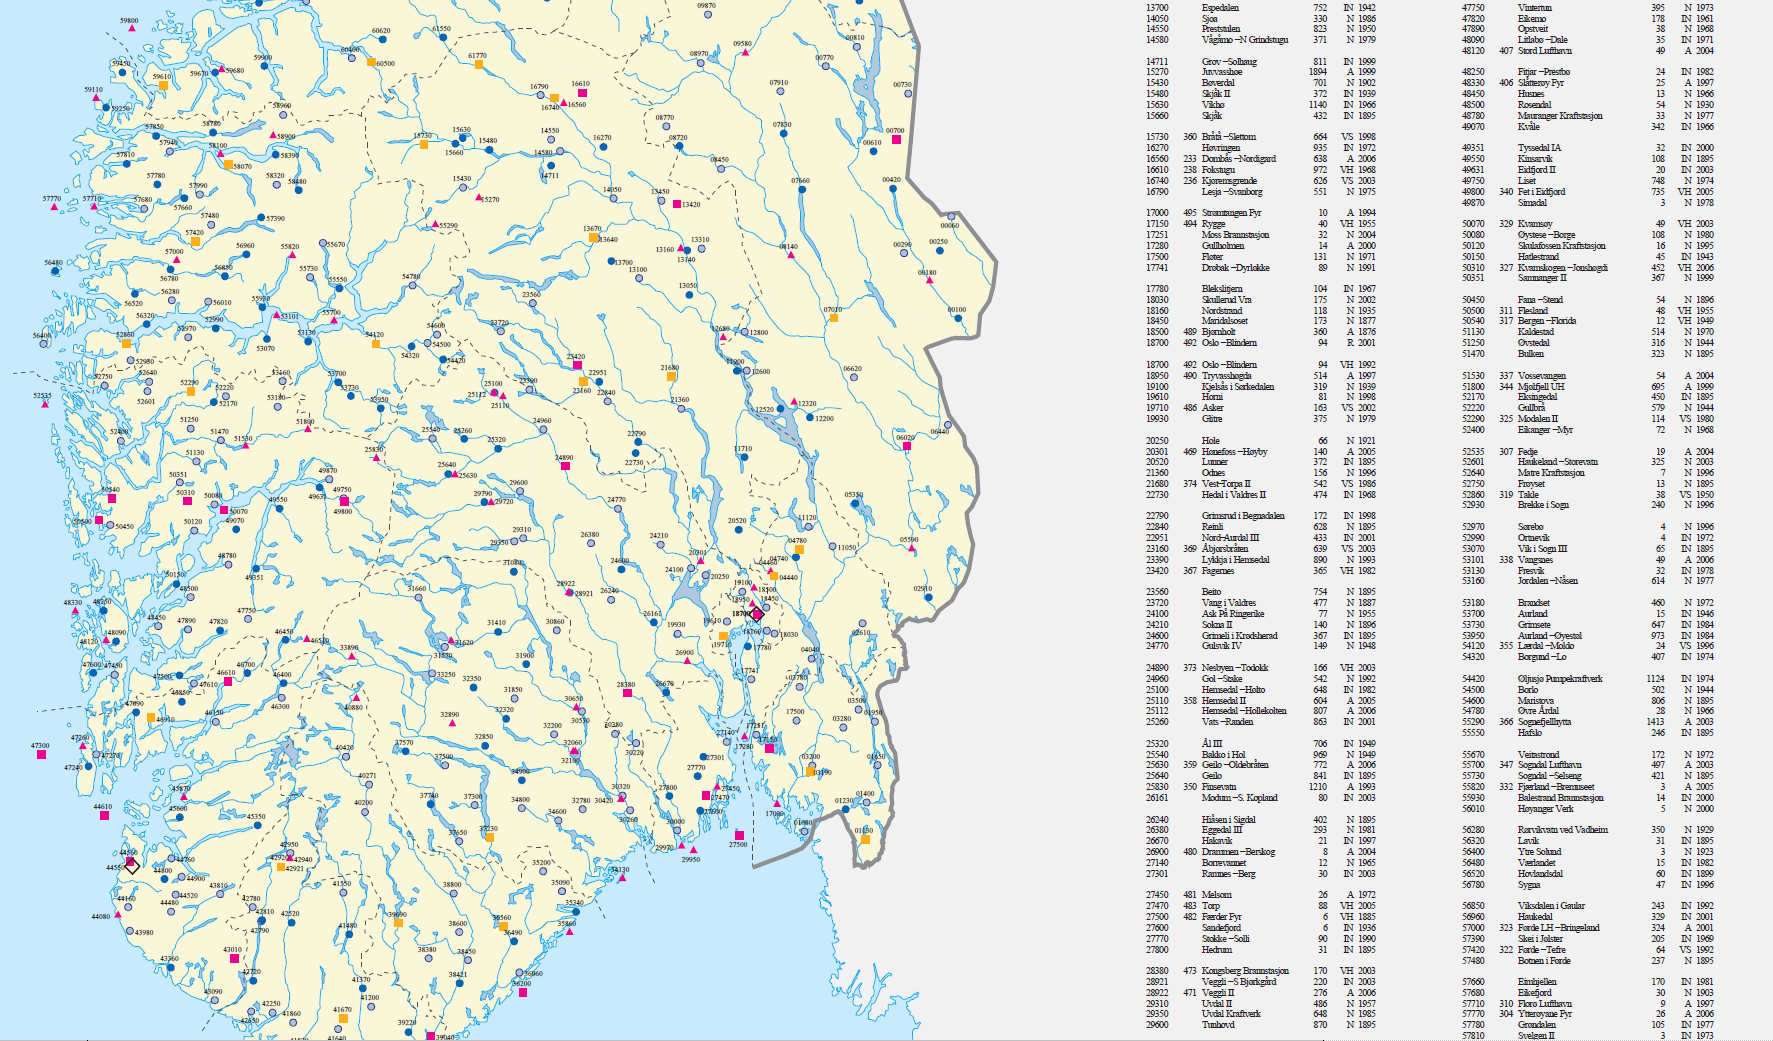Click the pink square marker labeled 28380
This screenshot has width=1773, height=1041.
(627, 692)
